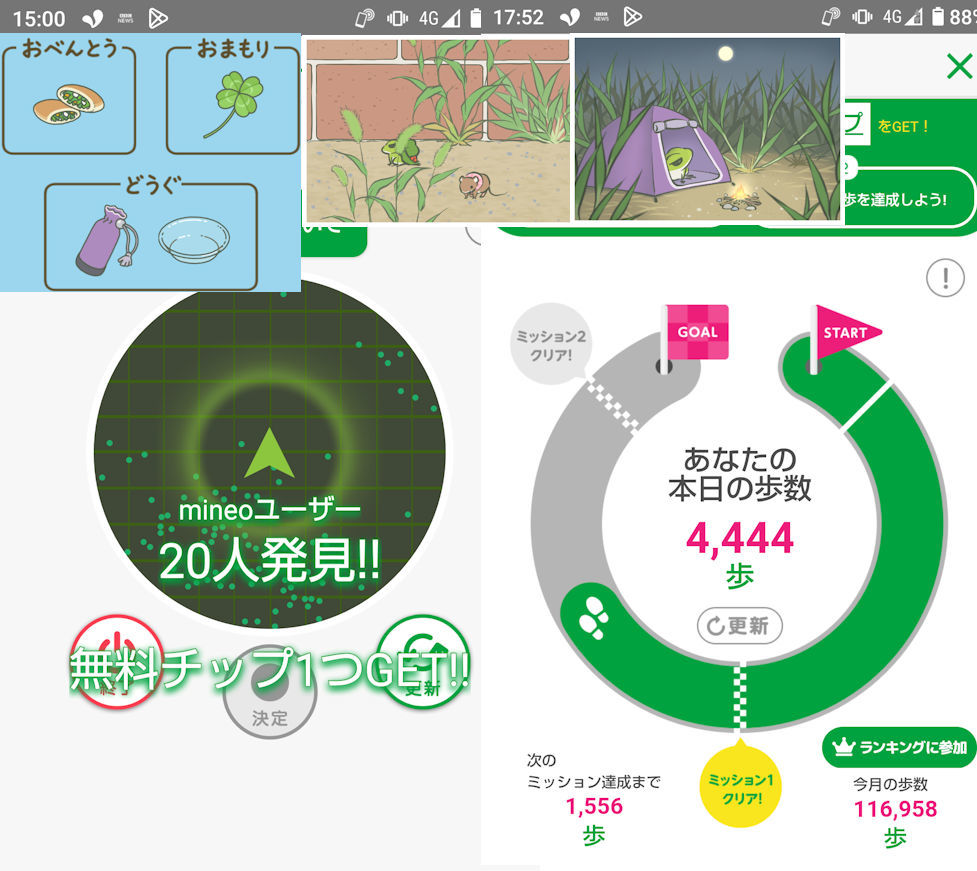The image size is (977, 871).
Task: Tap the yellow ミッション1 クリア! badge
Action: pyautogui.click(x=740, y=788)
